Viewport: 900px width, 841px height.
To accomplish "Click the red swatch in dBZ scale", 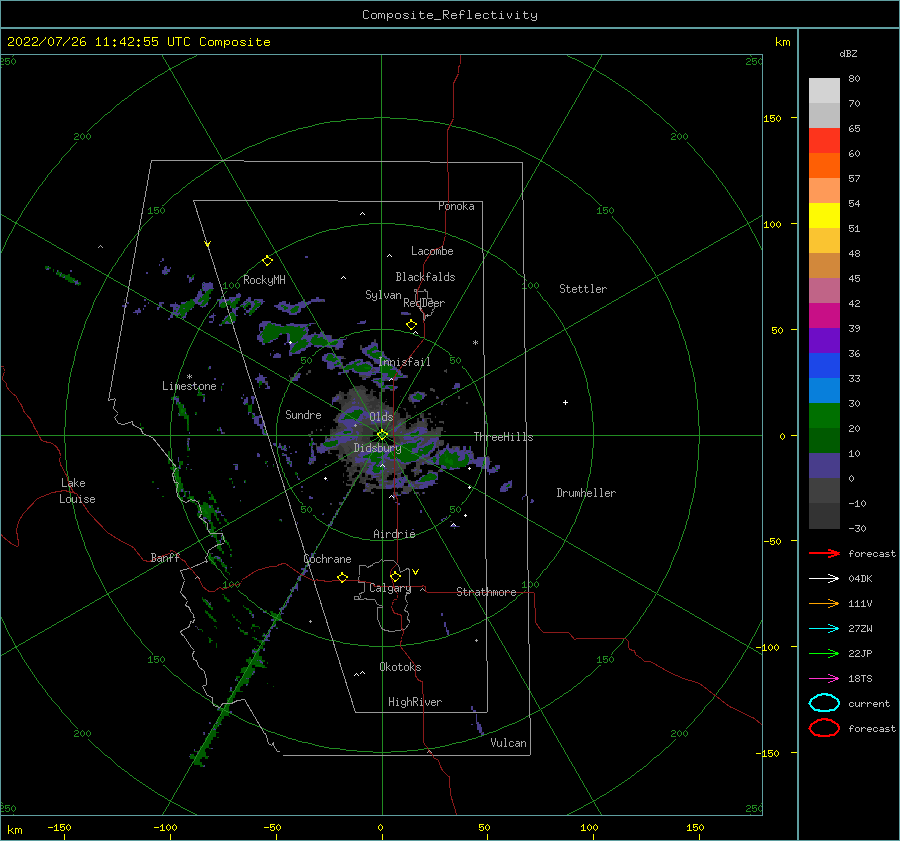I will [x=824, y=140].
